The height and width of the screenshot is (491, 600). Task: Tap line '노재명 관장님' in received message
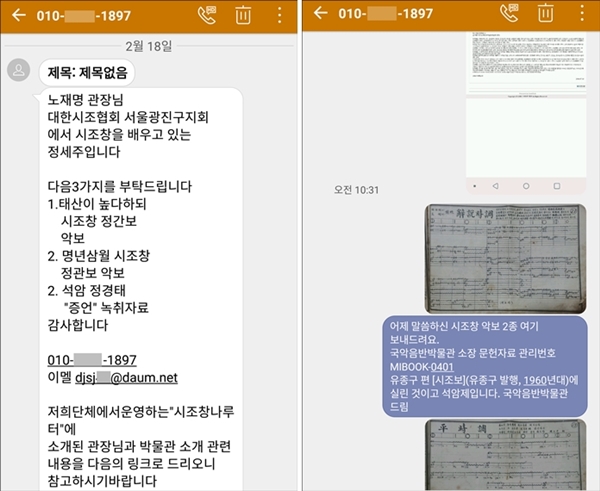[x=85, y=100]
